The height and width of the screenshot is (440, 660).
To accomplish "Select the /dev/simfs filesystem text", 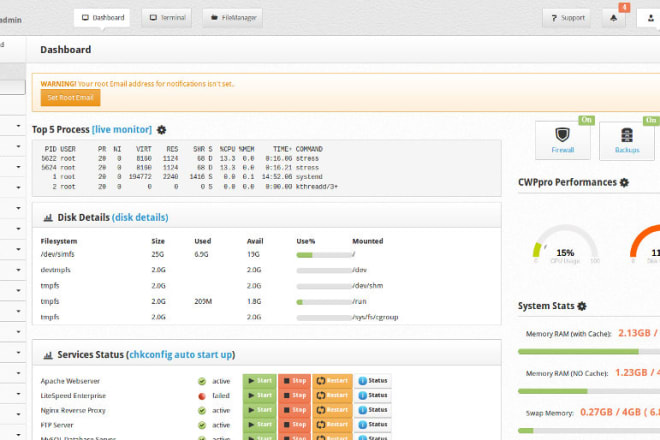I will [x=57, y=254].
